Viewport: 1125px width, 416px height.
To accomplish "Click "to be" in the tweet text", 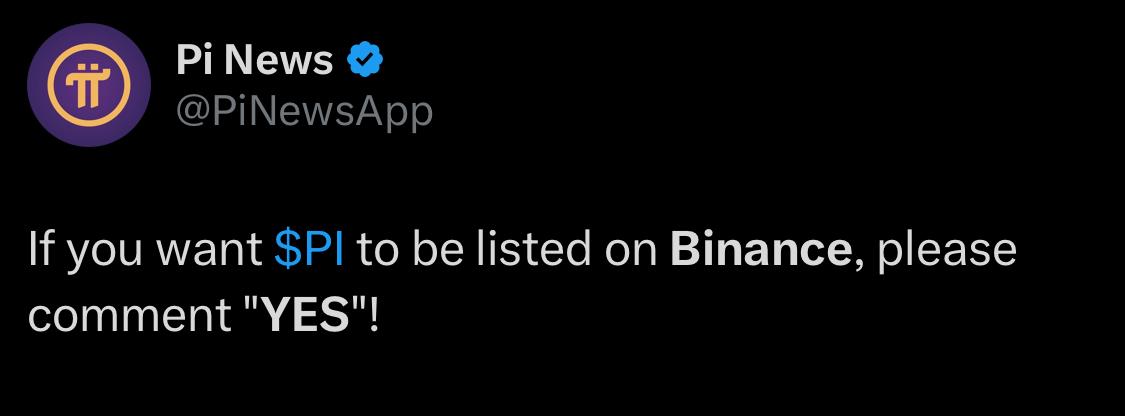I will pos(403,250).
